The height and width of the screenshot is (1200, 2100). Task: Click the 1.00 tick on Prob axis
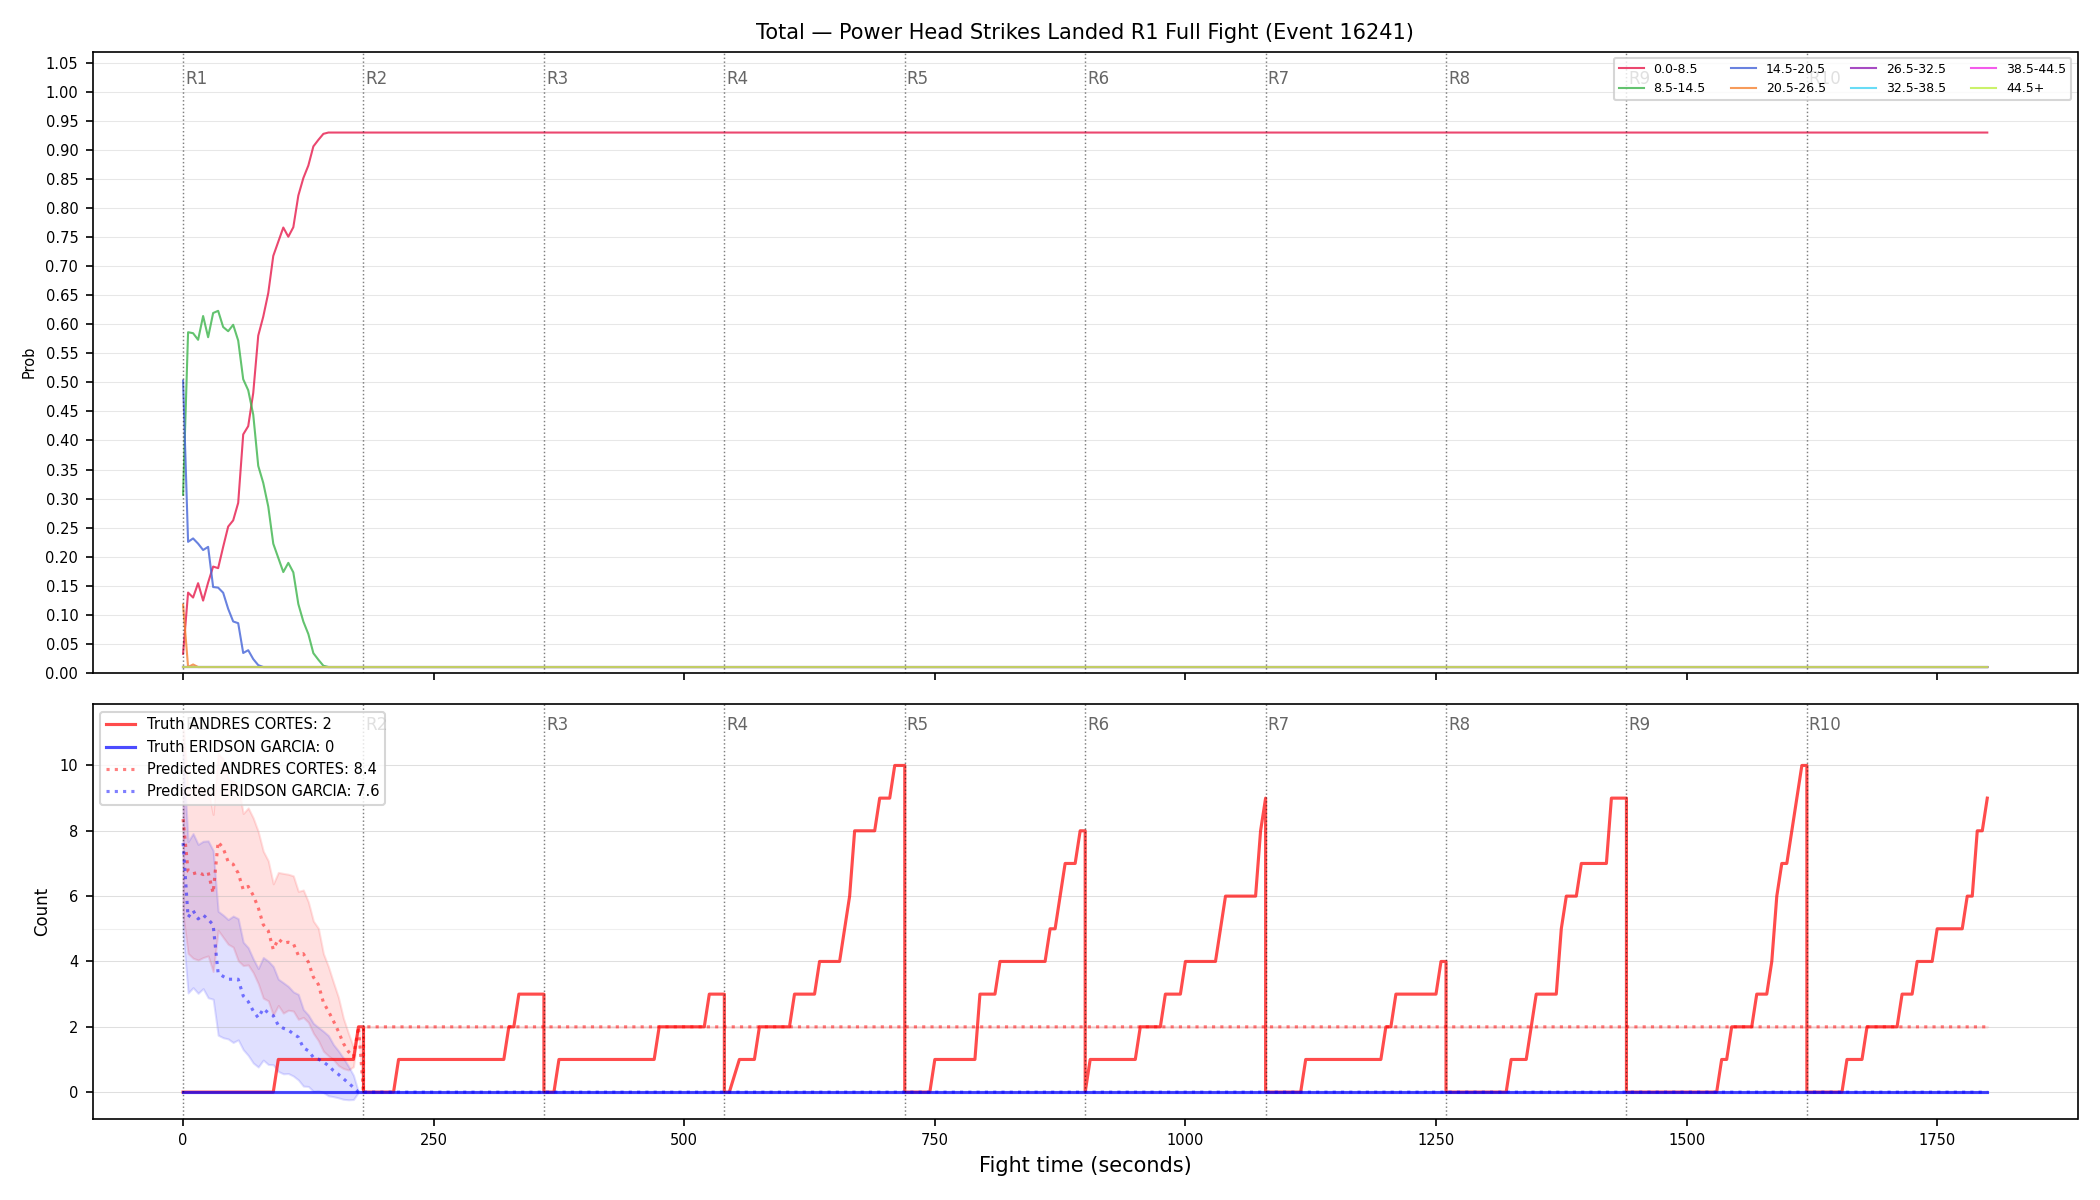click(61, 92)
